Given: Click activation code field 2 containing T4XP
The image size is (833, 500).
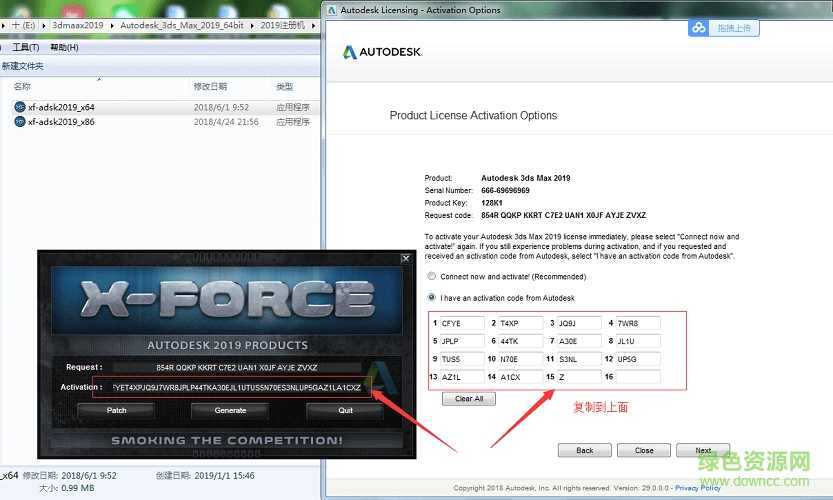Looking at the screenshot, I should click(521, 323).
